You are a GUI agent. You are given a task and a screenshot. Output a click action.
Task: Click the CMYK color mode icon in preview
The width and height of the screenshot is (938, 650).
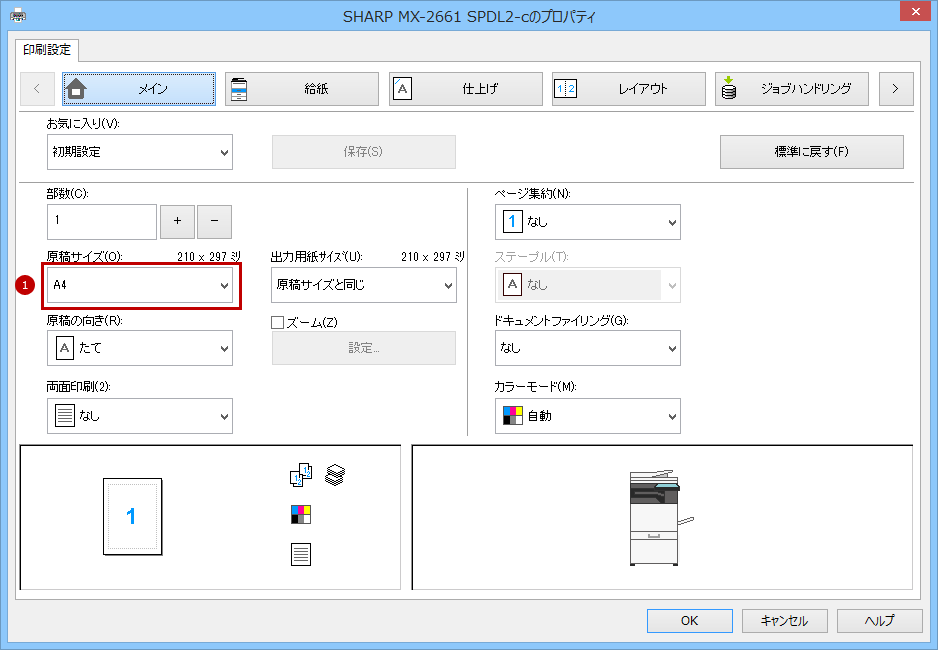(301, 514)
